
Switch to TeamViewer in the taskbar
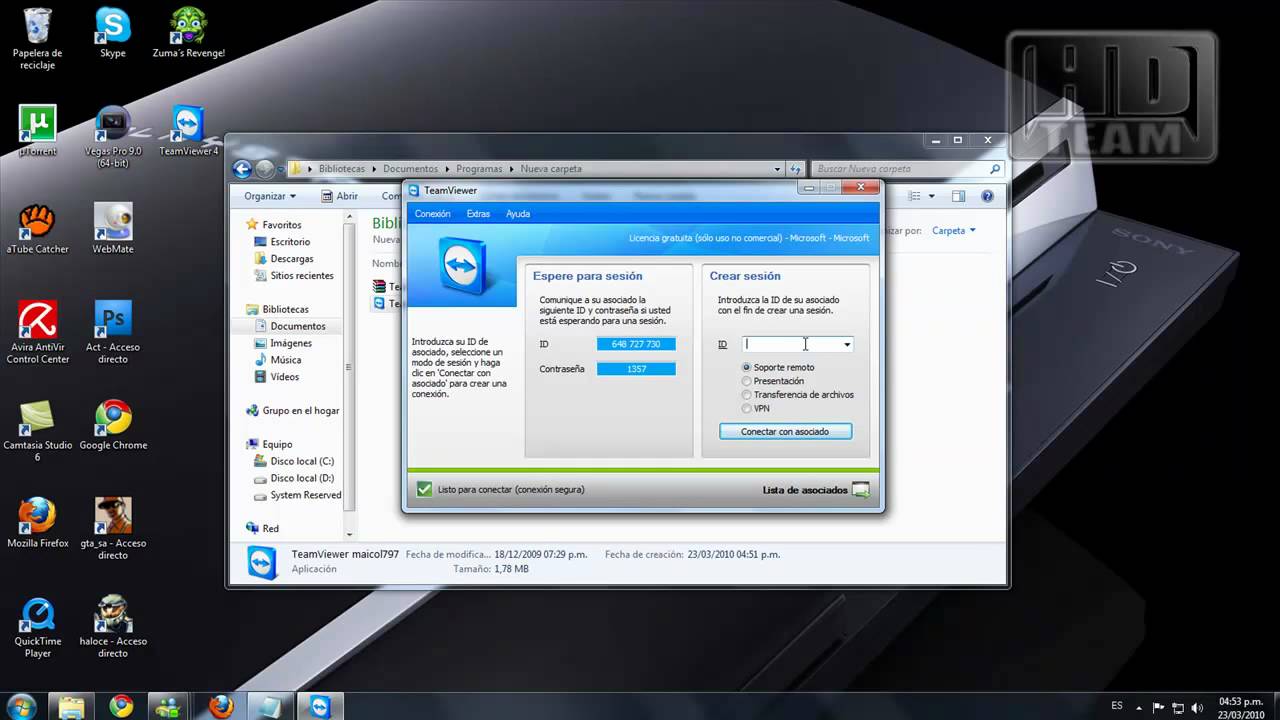(319, 706)
